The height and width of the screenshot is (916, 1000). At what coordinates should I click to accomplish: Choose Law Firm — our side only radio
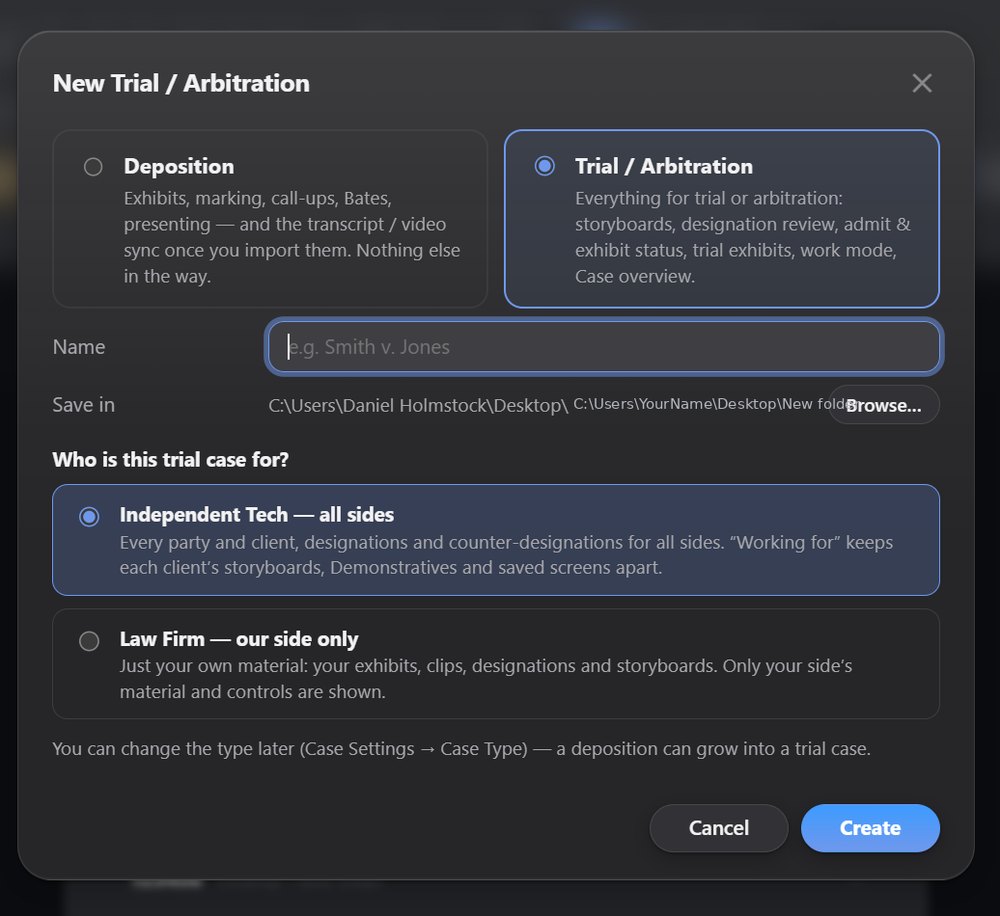click(x=89, y=640)
